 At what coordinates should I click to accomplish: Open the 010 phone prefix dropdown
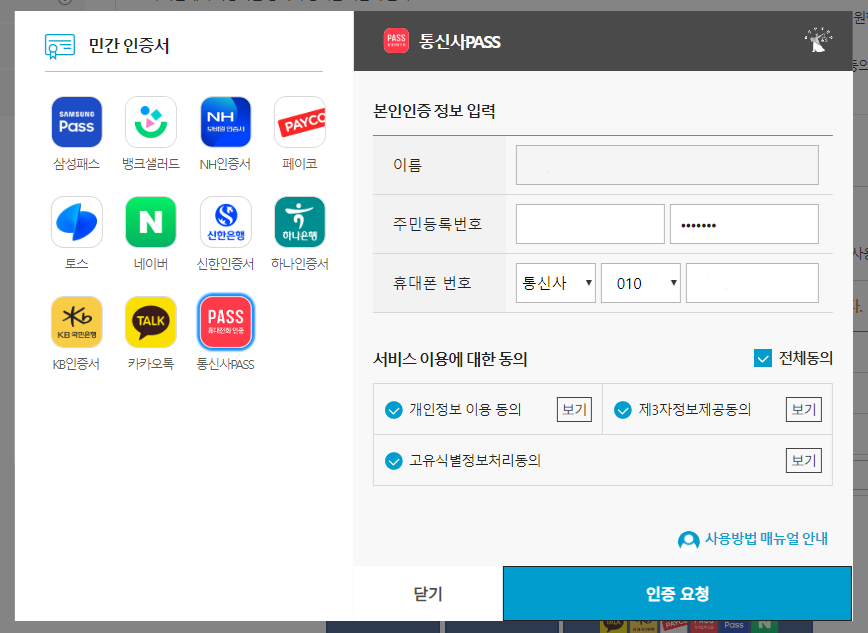tap(641, 283)
